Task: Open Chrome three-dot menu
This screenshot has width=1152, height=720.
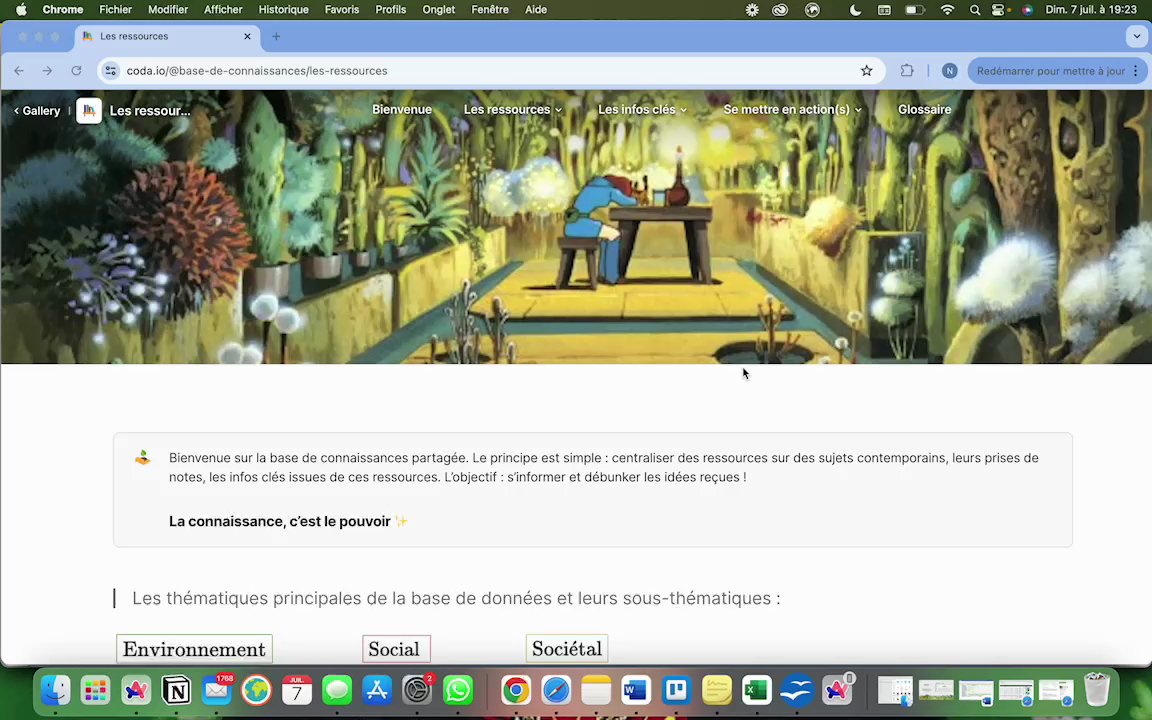Action: pos(1136,71)
